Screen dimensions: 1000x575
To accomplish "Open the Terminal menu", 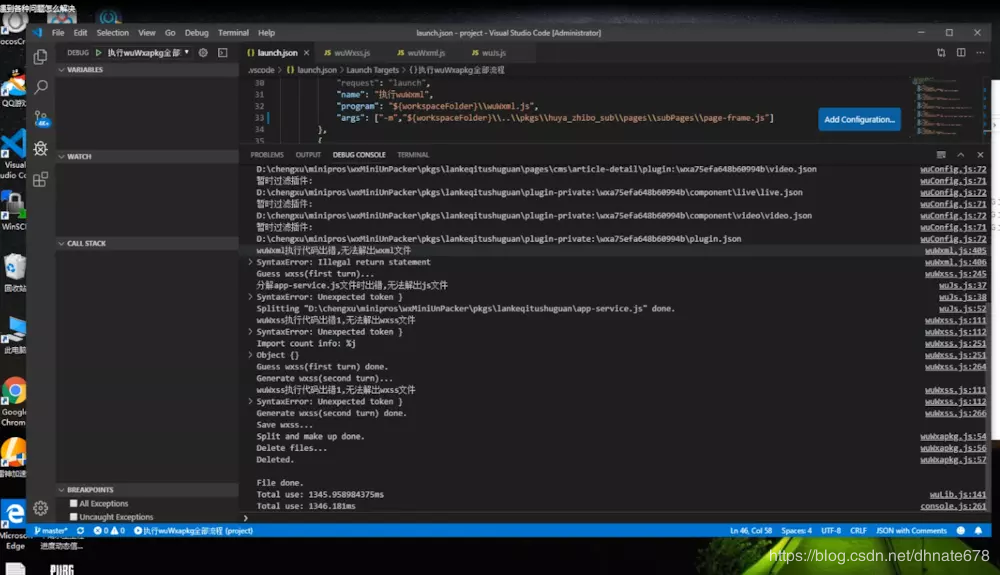I will (233, 33).
